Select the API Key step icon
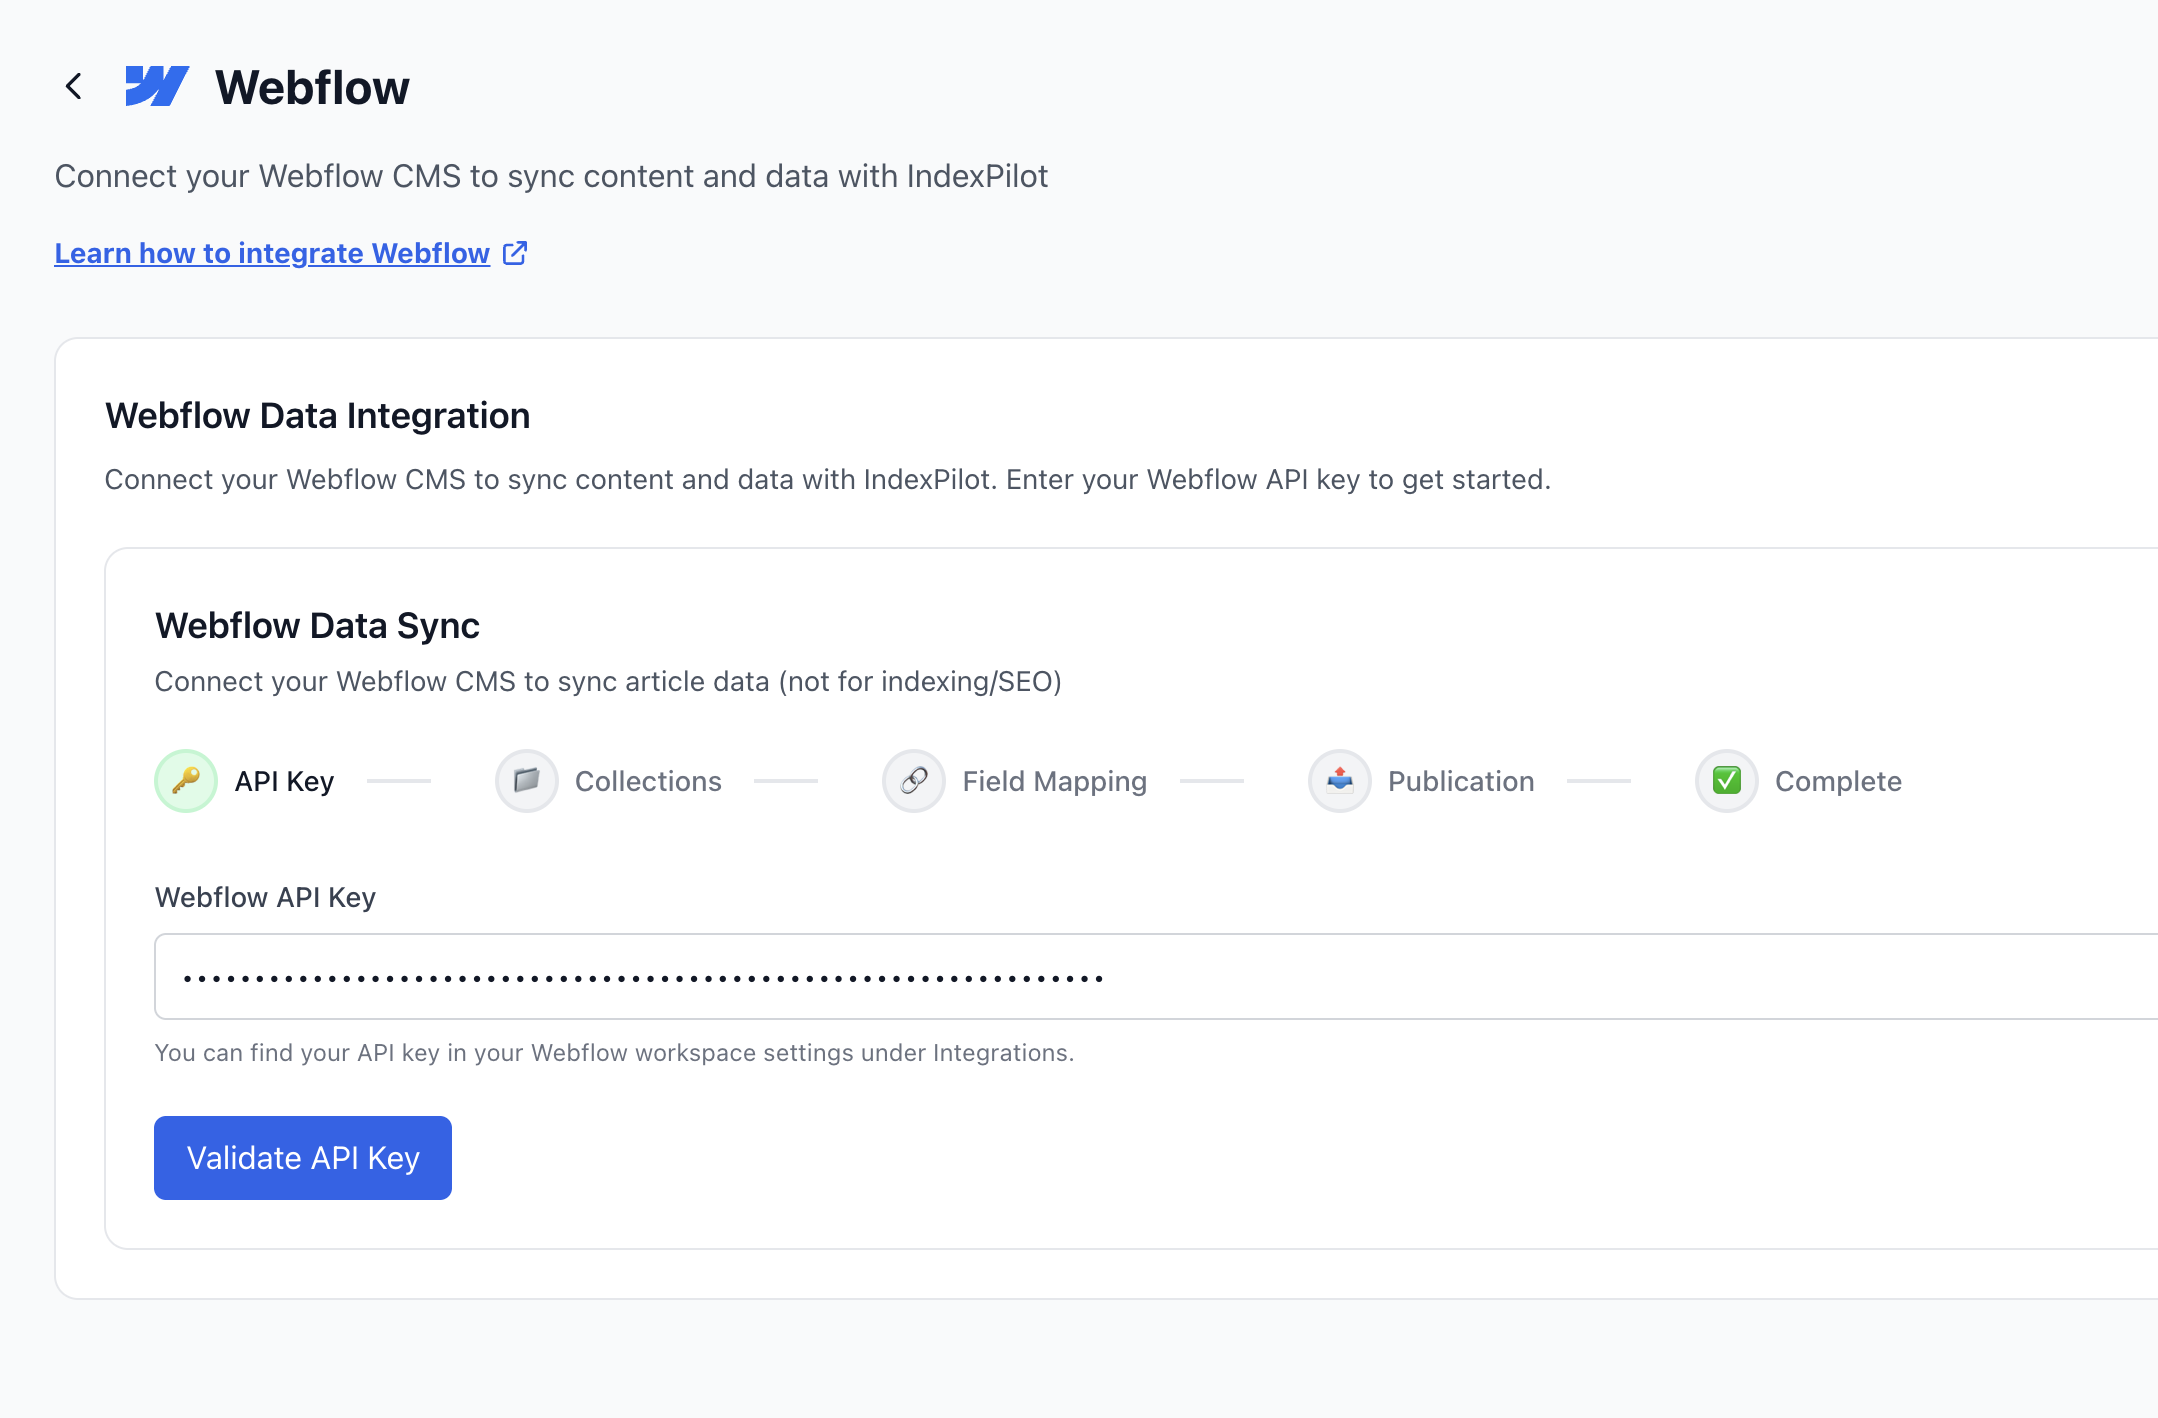The image size is (2158, 1418). tap(185, 781)
